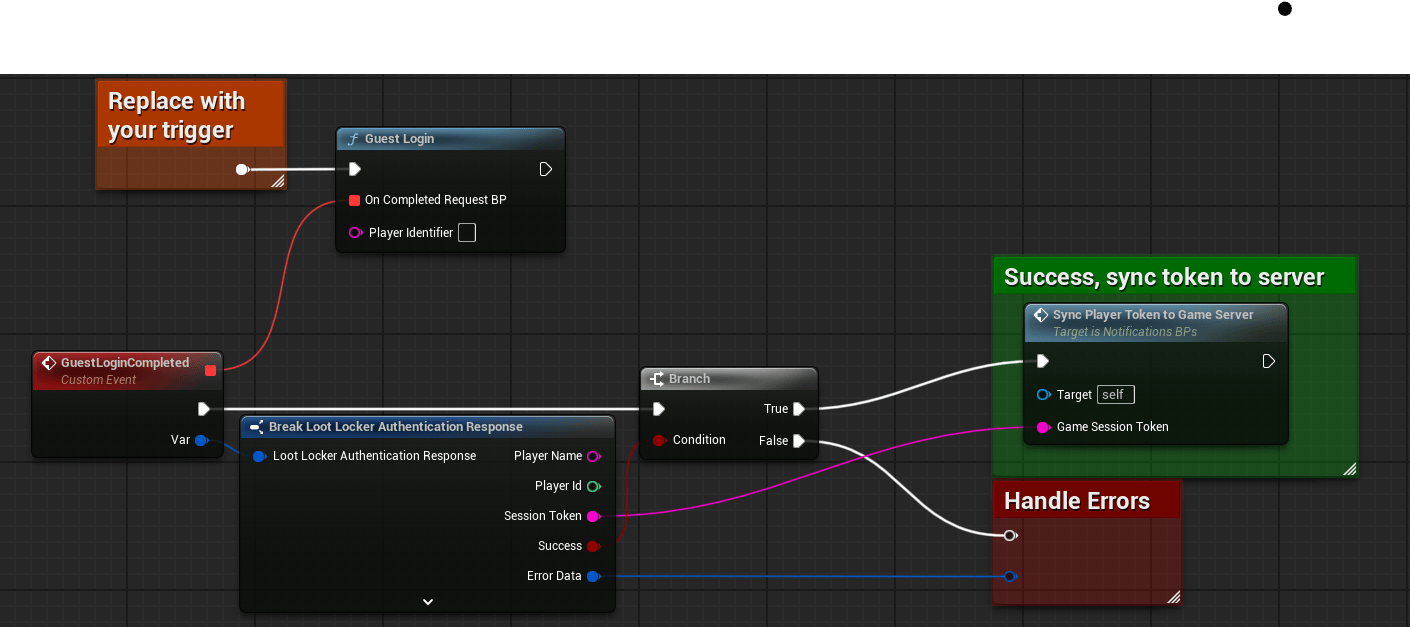Select the Handle Errors comment header
Image resolution: width=1410 pixels, height=627 pixels.
[x=1077, y=501]
